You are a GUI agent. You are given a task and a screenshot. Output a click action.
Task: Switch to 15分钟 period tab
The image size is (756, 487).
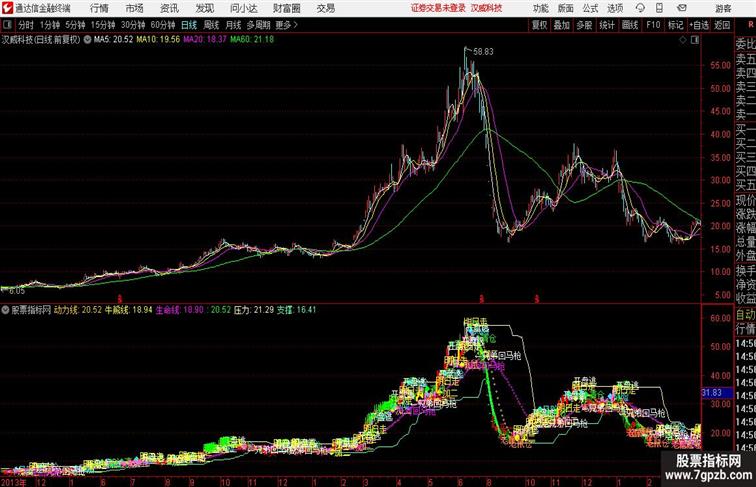click(x=103, y=25)
